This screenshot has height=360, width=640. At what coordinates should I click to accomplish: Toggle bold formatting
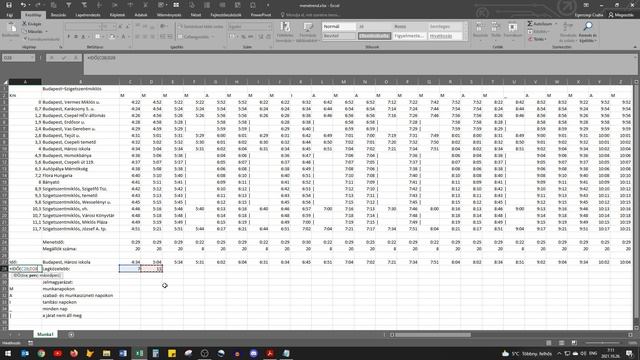pyautogui.click(x=69, y=37)
